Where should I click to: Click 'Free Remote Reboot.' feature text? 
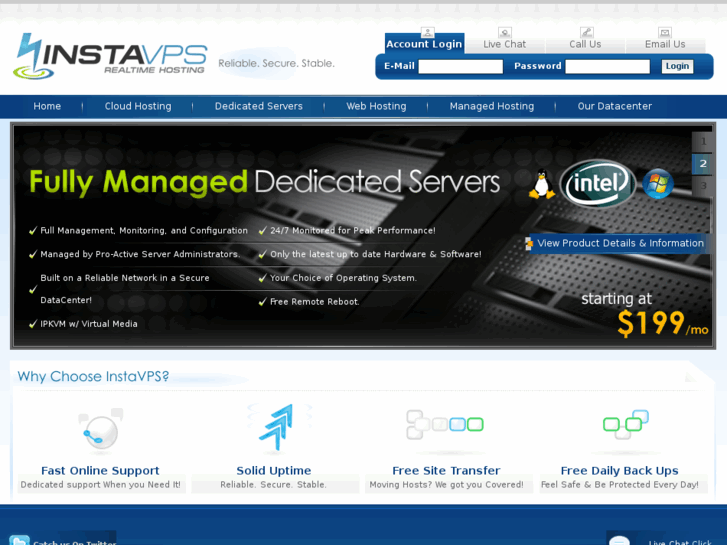314,301
